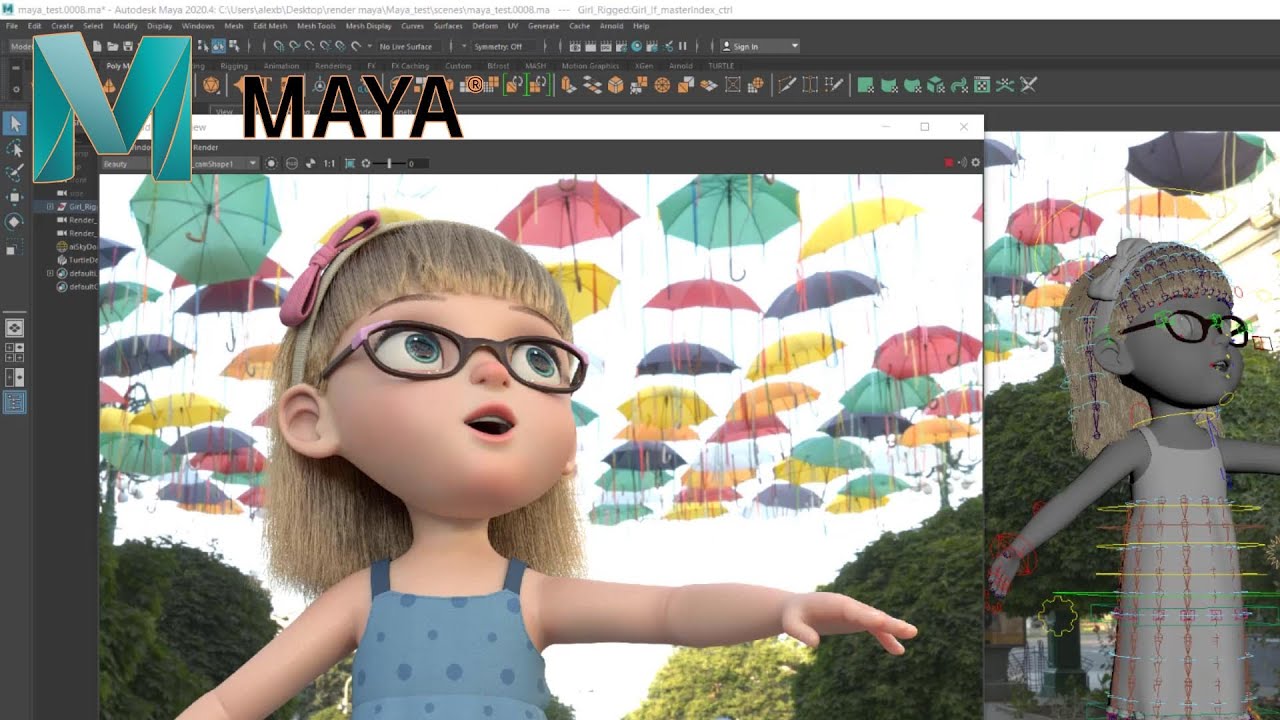
Task: Expand the defaultLightSet node in Outliner
Action: [50, 273]
